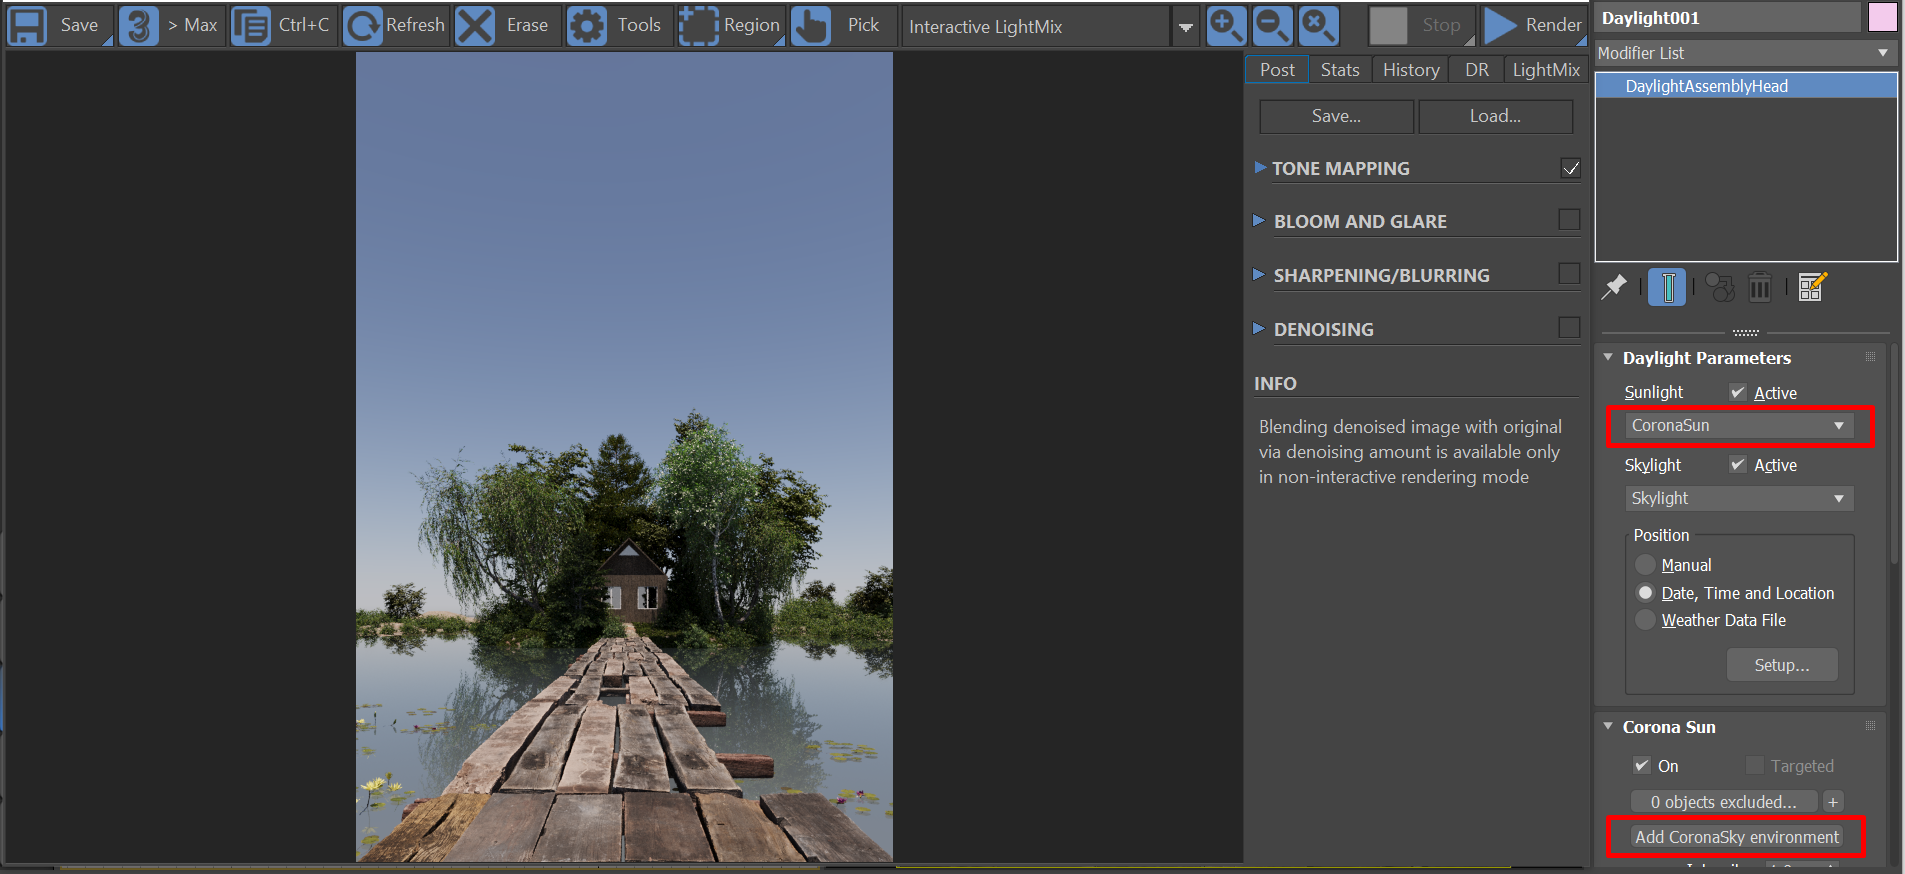This screenshot has width=1905, height=874.
Task: Click the Save floppy disk icon
Action: (x=27, y=26)
